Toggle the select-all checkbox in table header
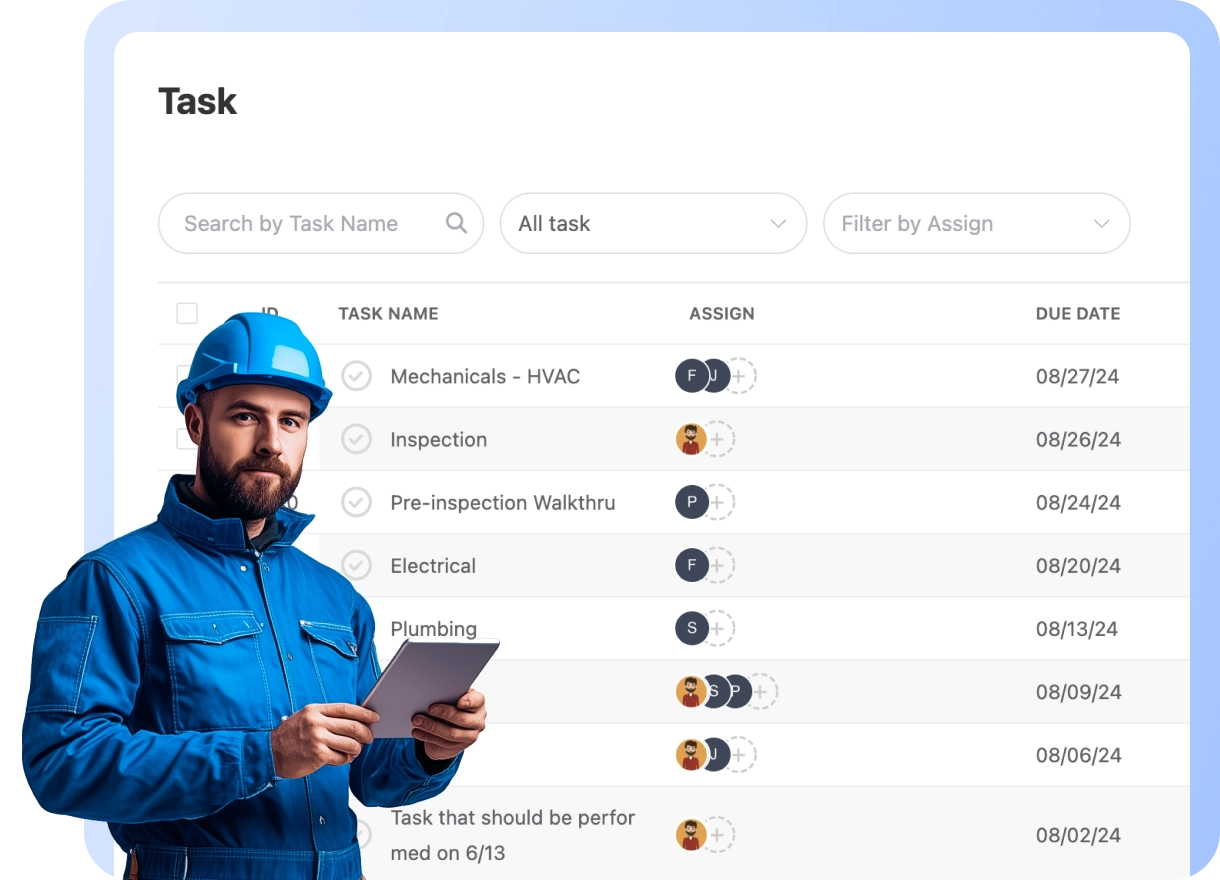This screenshot has height=880, width=1220. tap(187, 313)
